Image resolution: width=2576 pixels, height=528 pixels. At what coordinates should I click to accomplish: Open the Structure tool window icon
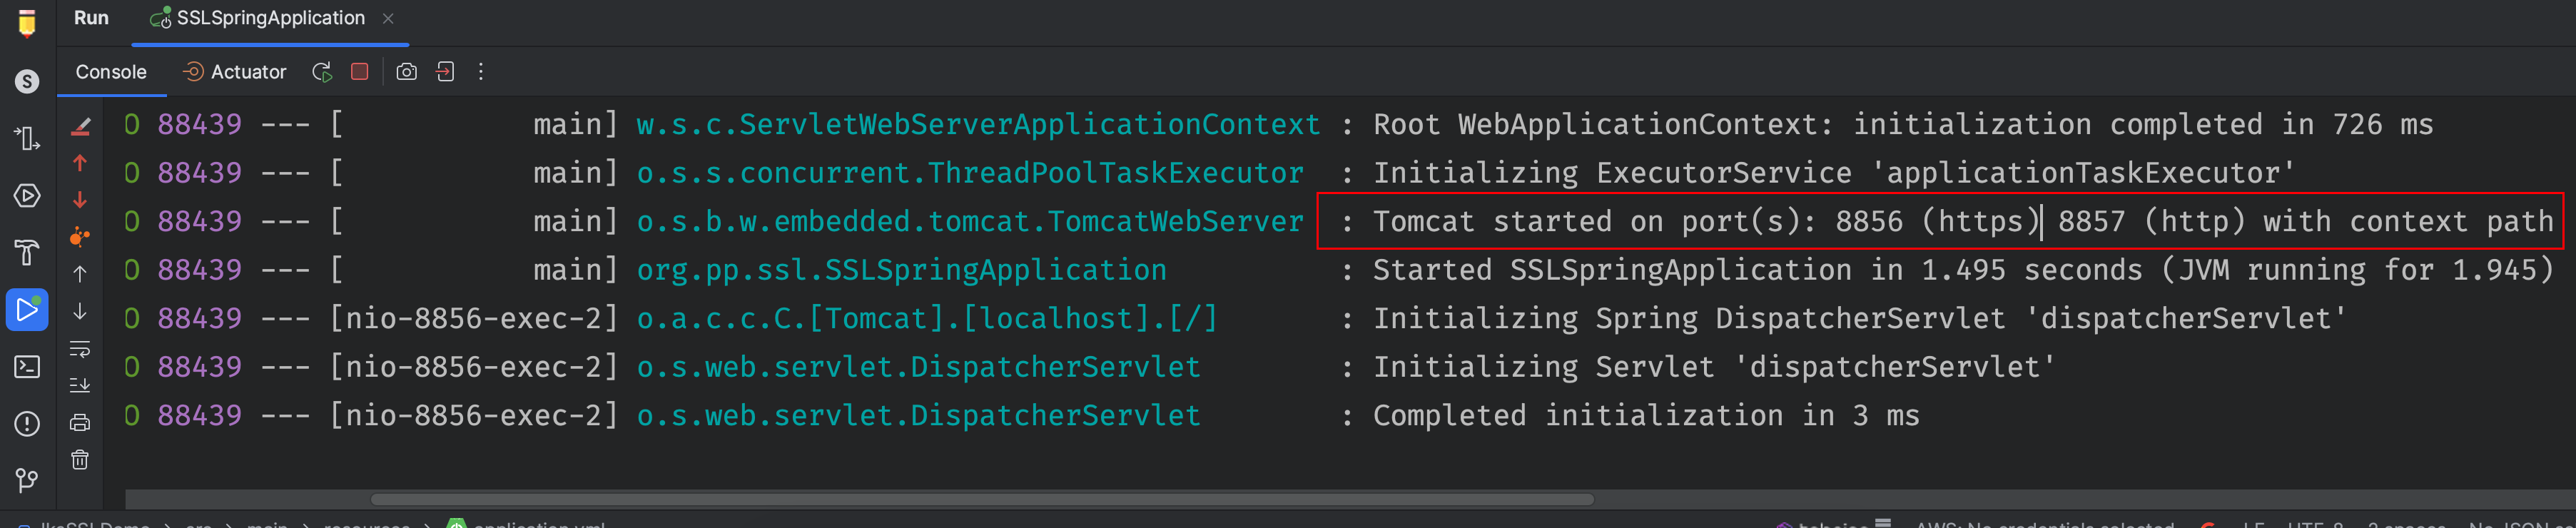27,138
